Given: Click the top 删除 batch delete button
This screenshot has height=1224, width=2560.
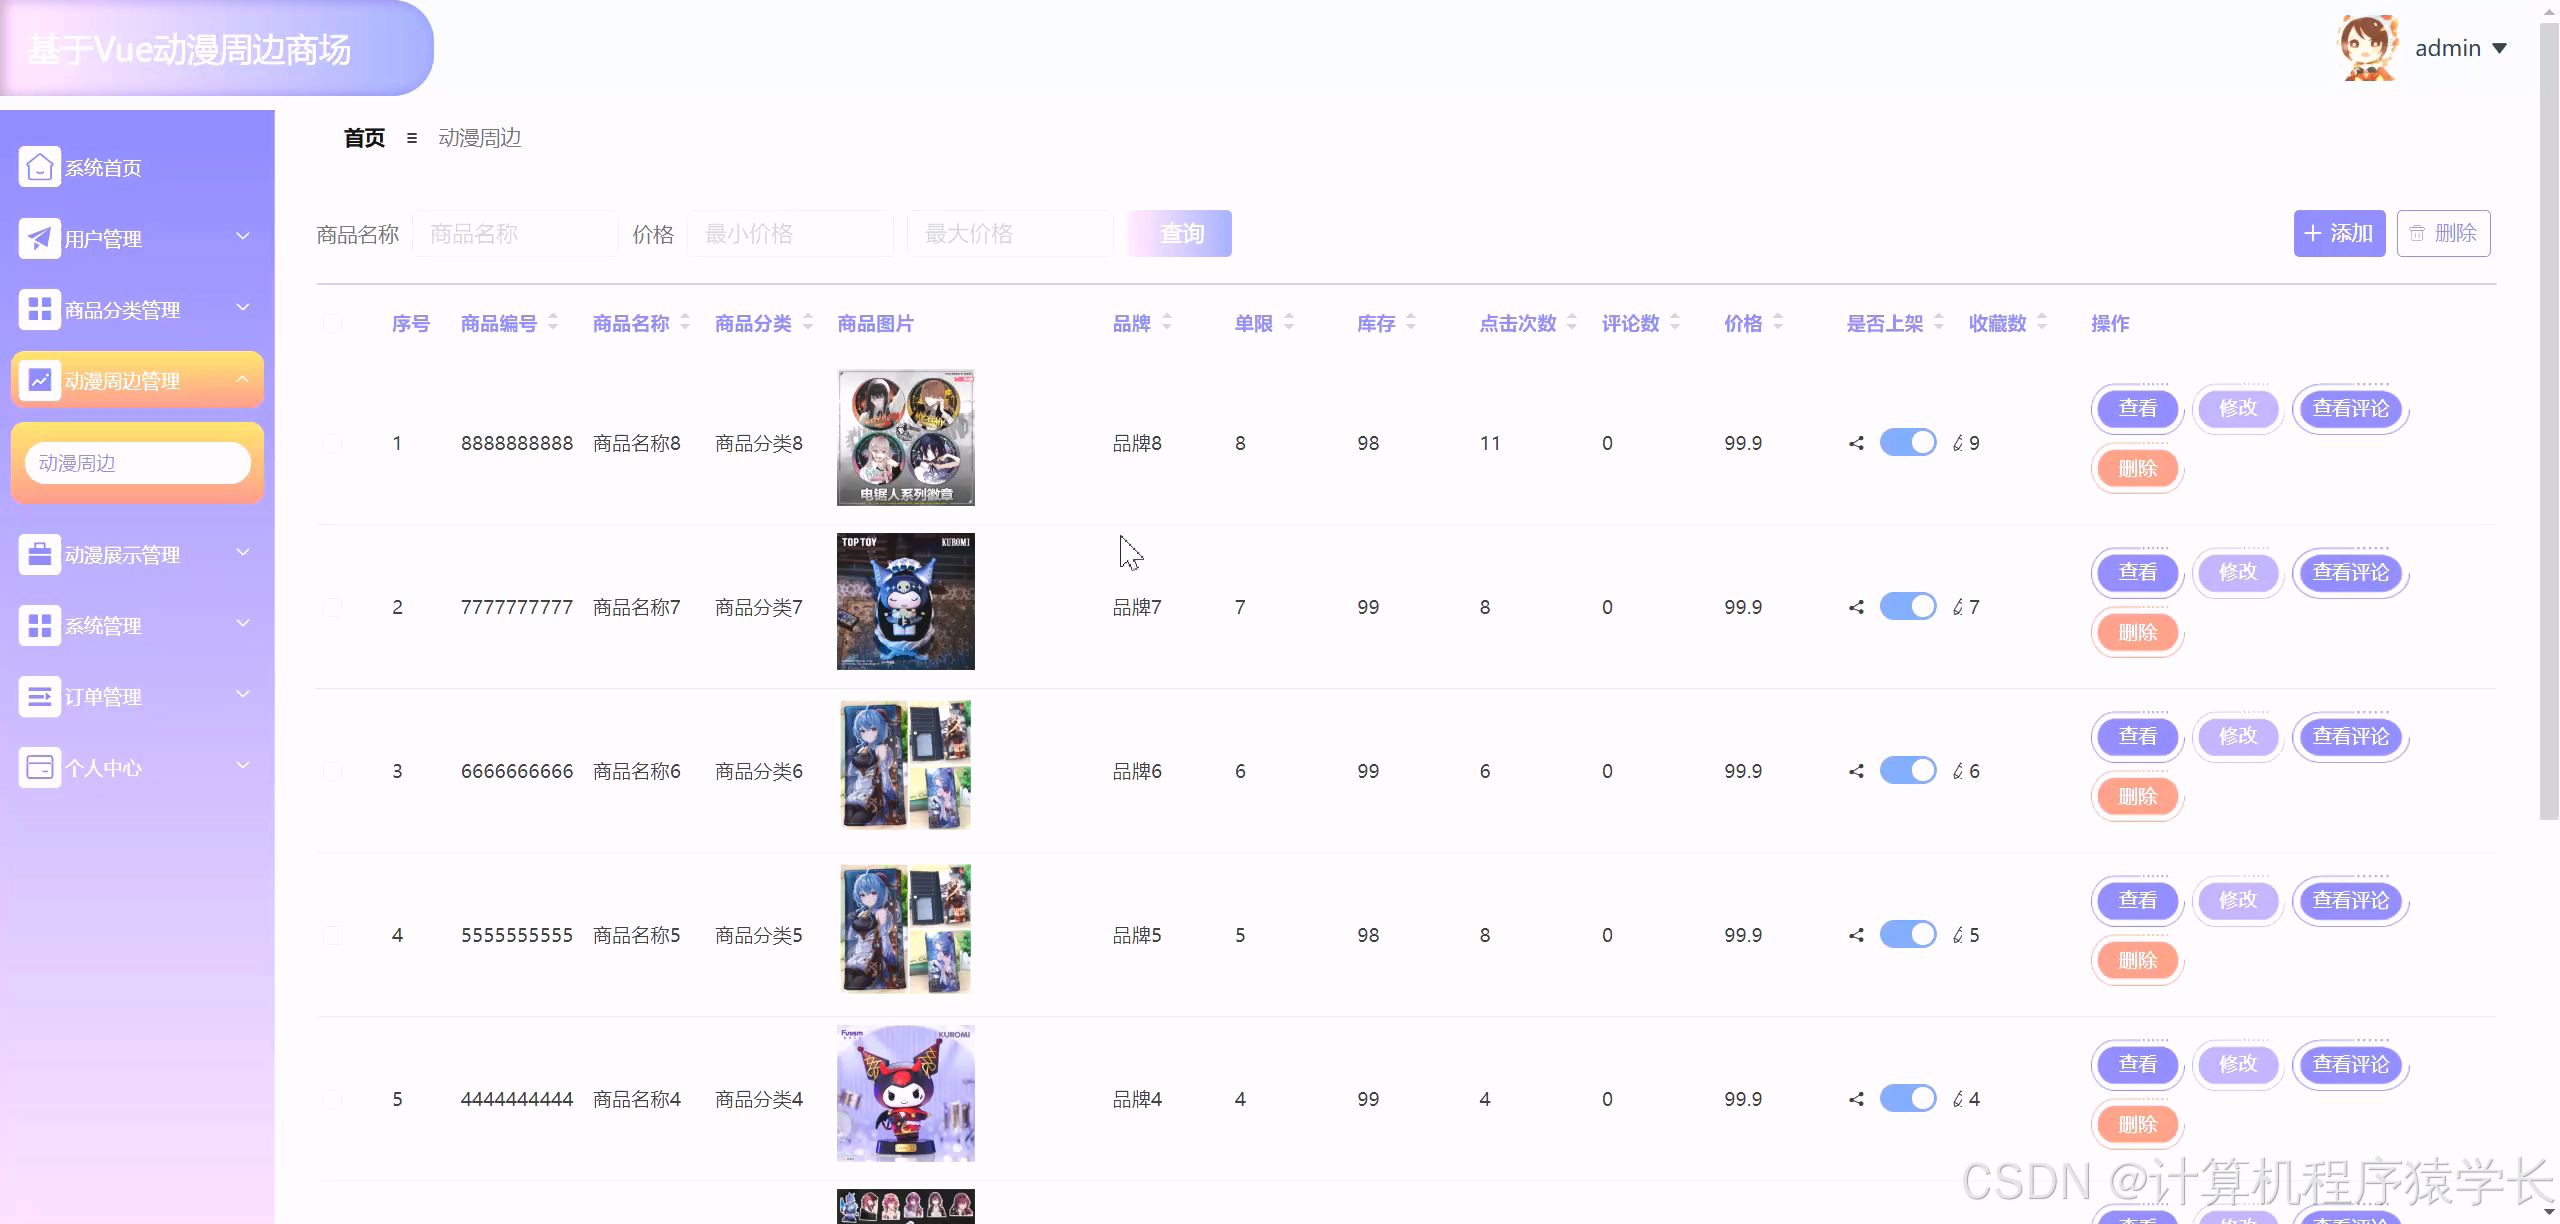Looking at the screenshot, I should [x=2443, y=233].
